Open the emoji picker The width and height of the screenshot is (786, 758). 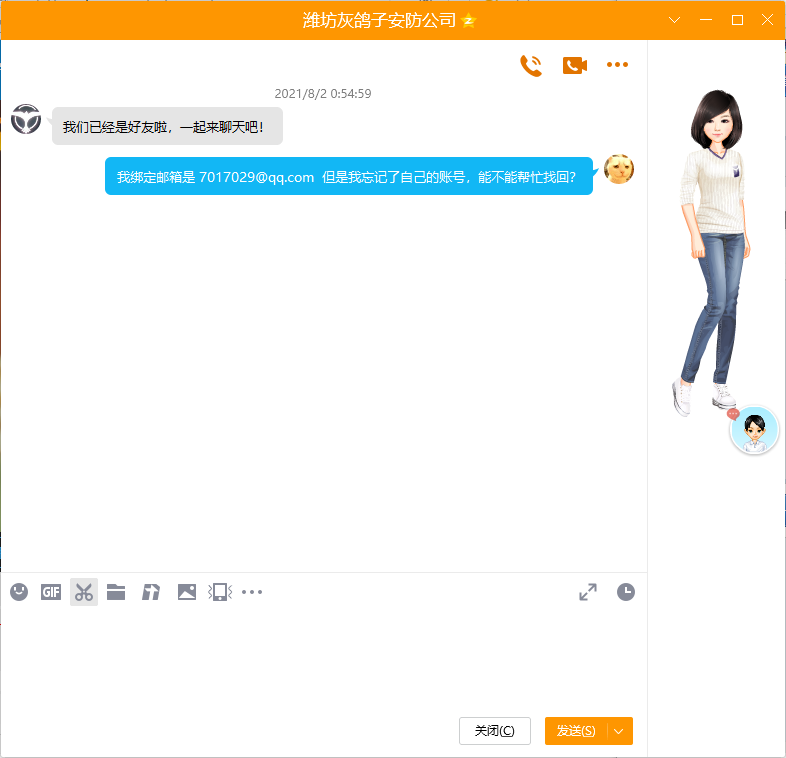(19, 592)
